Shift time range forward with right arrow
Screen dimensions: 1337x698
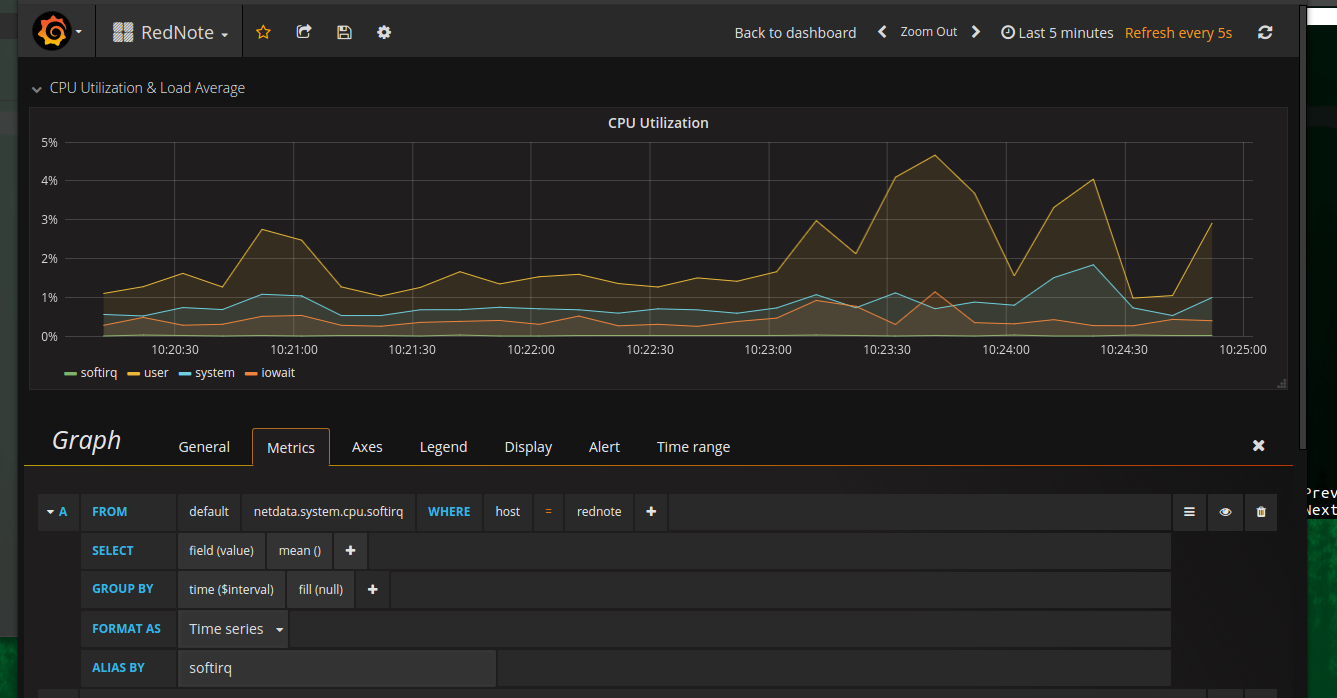tap(976, 32)
